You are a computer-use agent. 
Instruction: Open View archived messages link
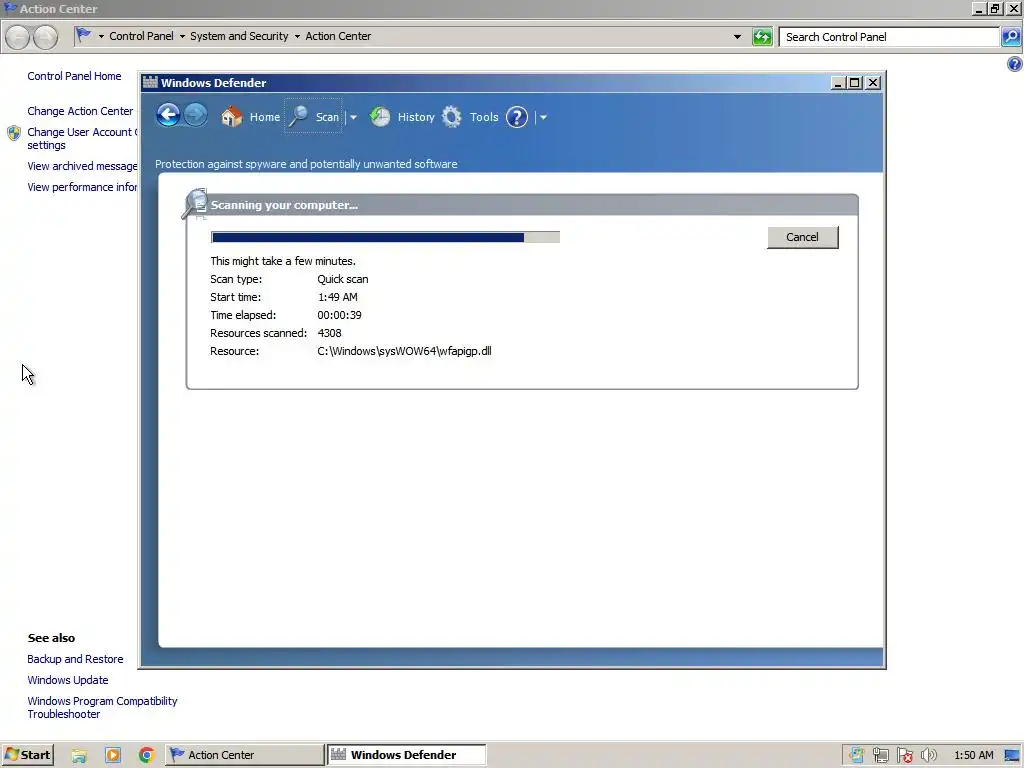tap(82, 166)
